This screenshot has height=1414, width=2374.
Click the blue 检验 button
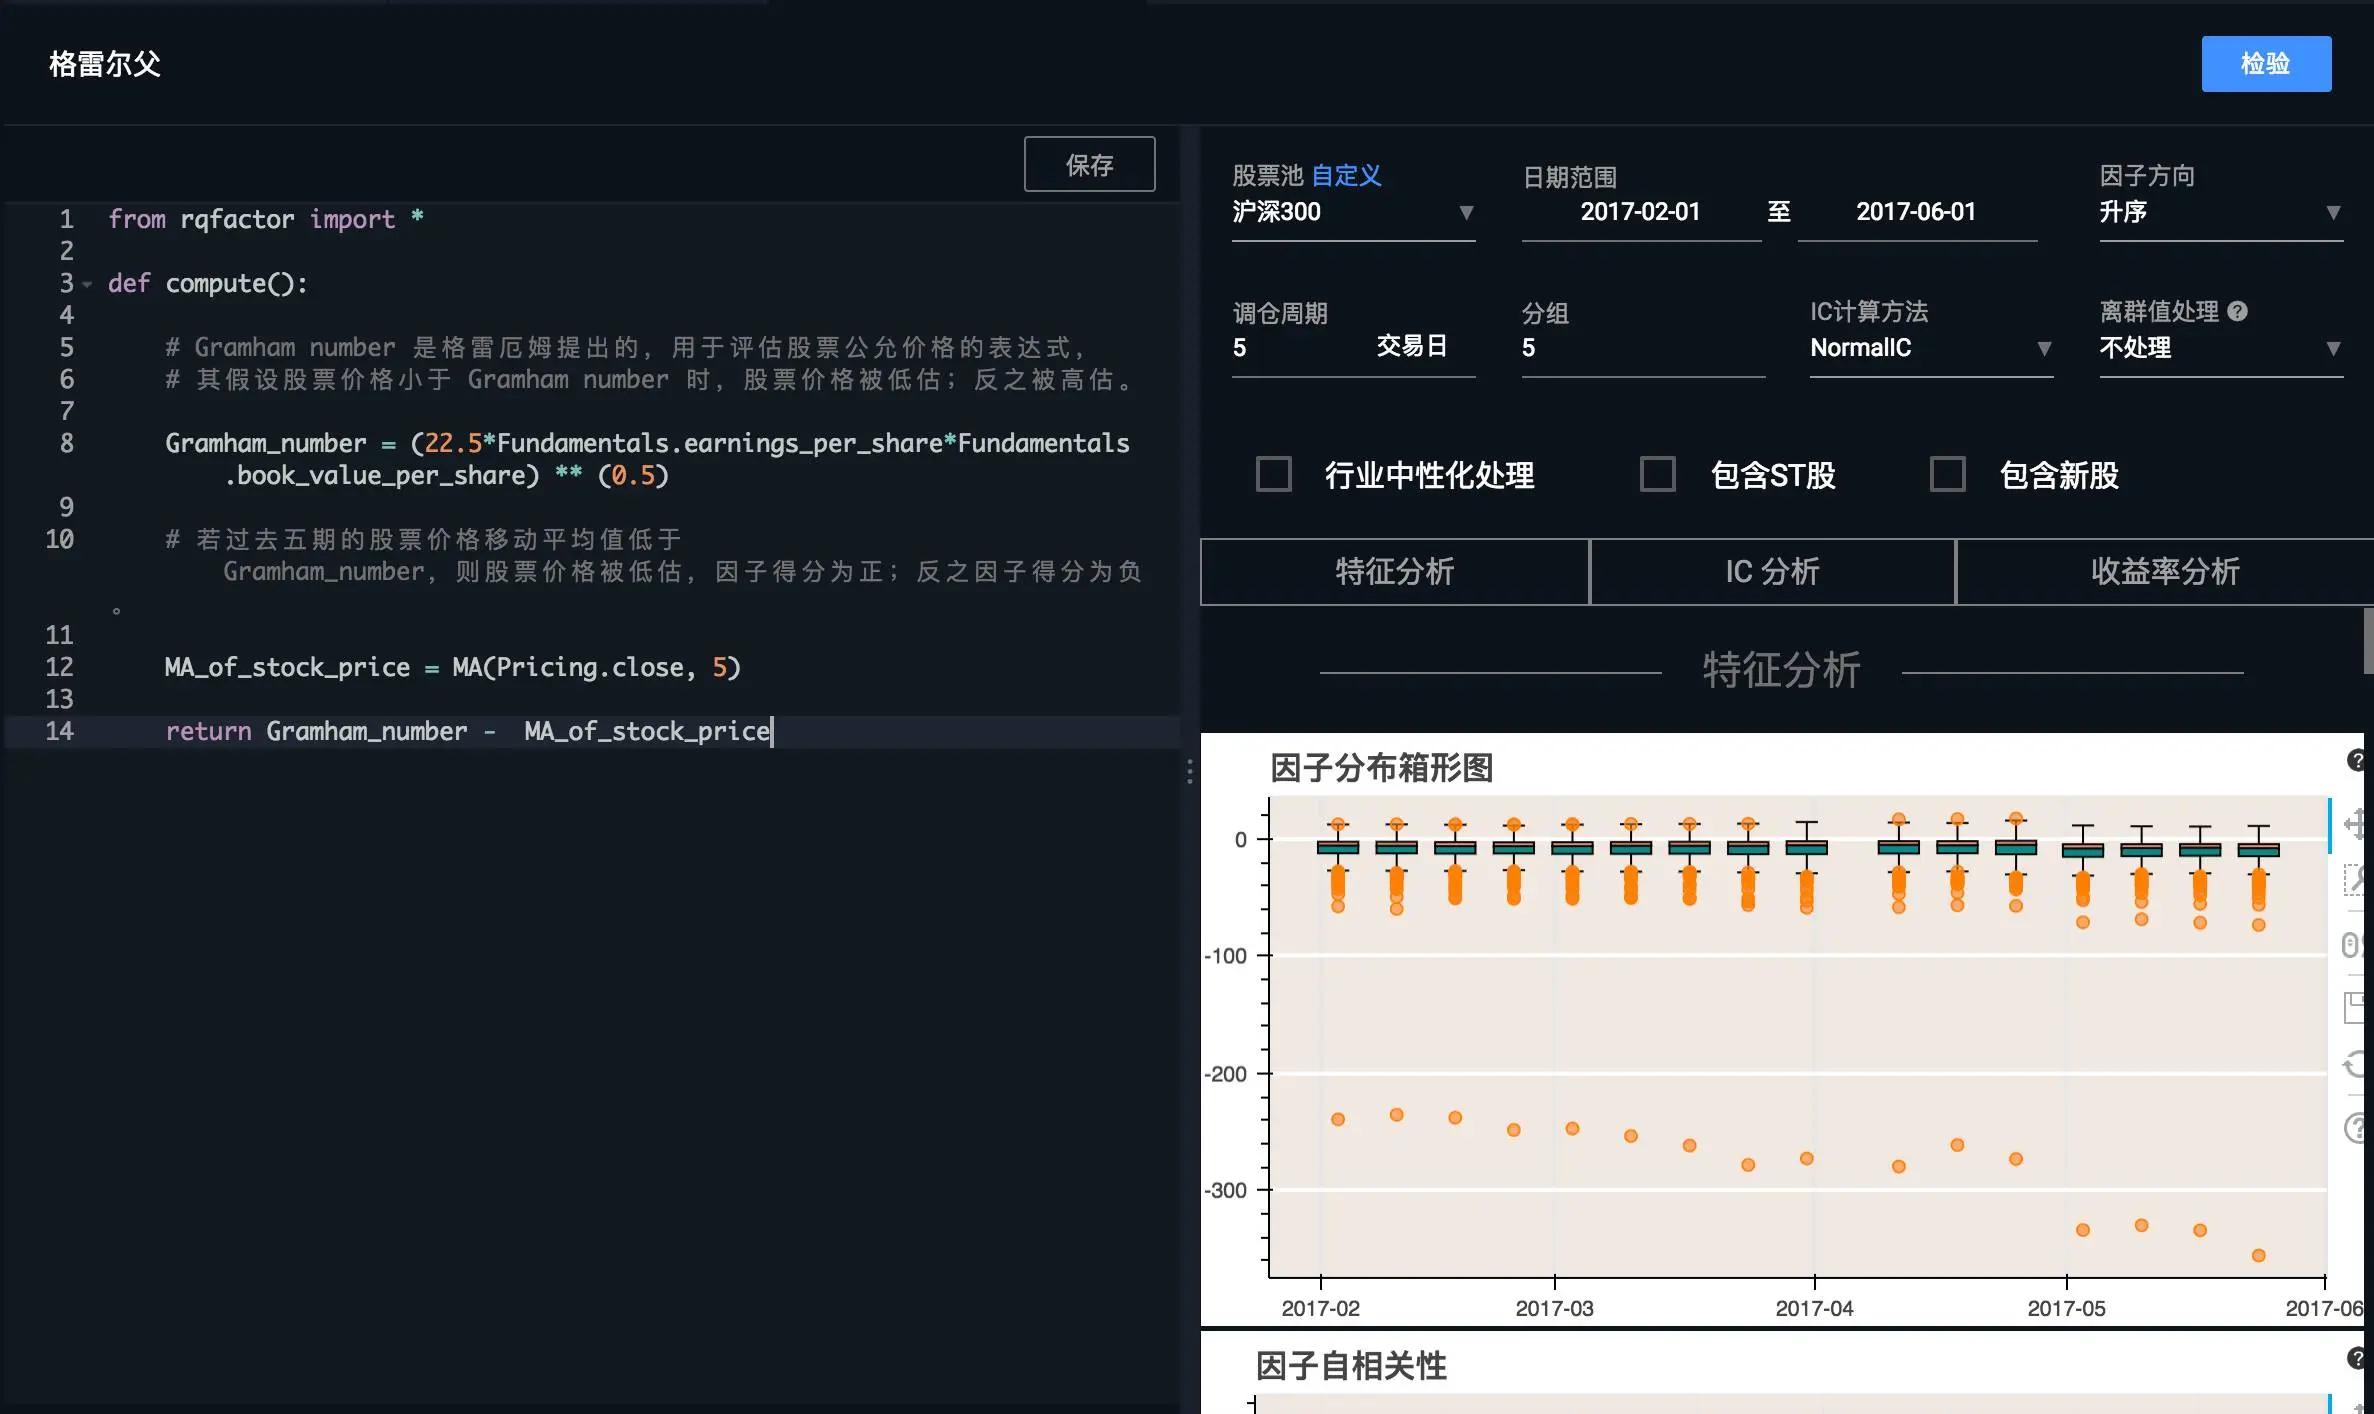tap(2265, 63)
